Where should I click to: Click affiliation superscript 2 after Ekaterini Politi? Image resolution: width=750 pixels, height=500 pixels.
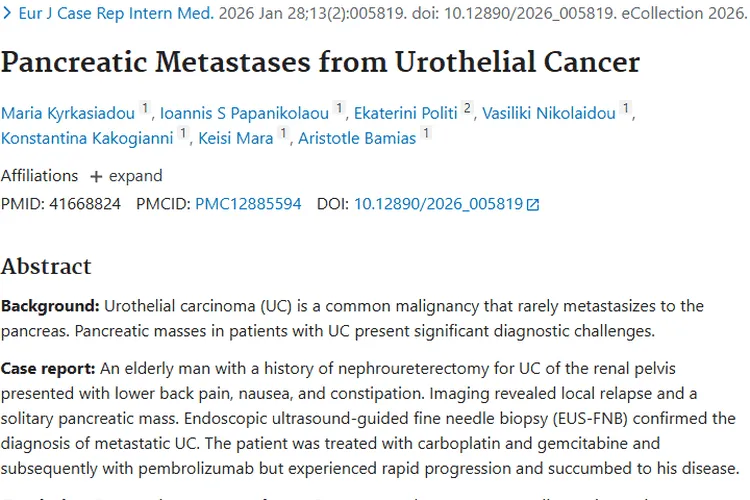tap(467, 108)
